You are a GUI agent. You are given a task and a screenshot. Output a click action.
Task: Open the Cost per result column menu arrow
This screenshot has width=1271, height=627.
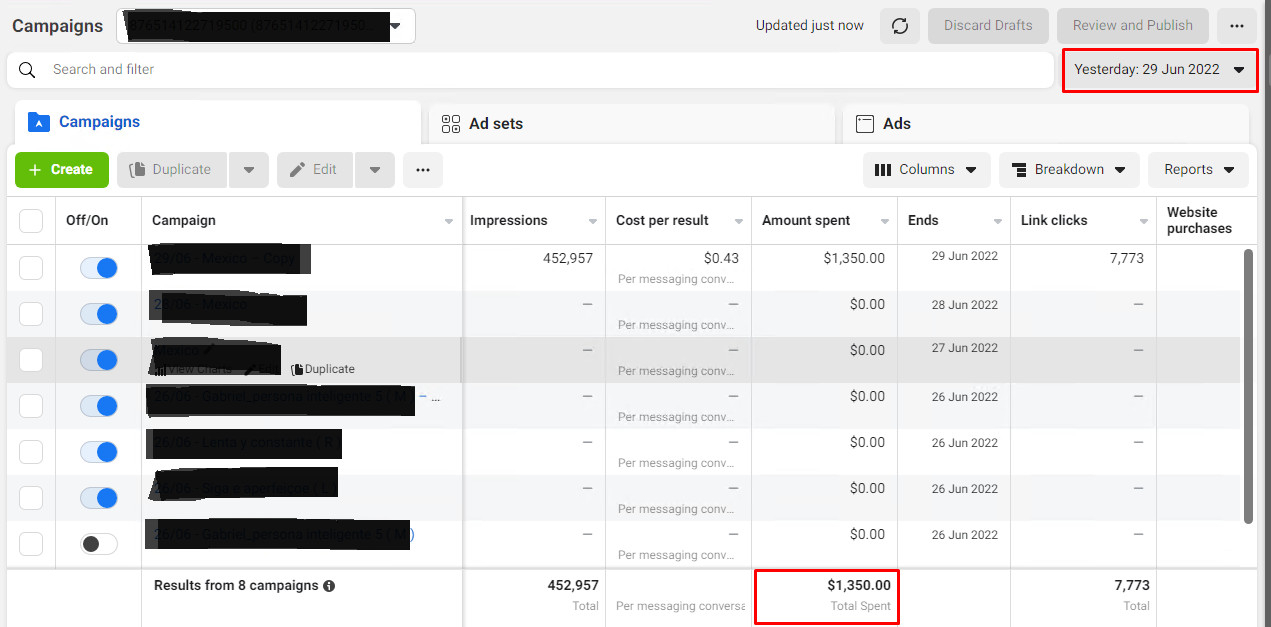click(739, 222)
